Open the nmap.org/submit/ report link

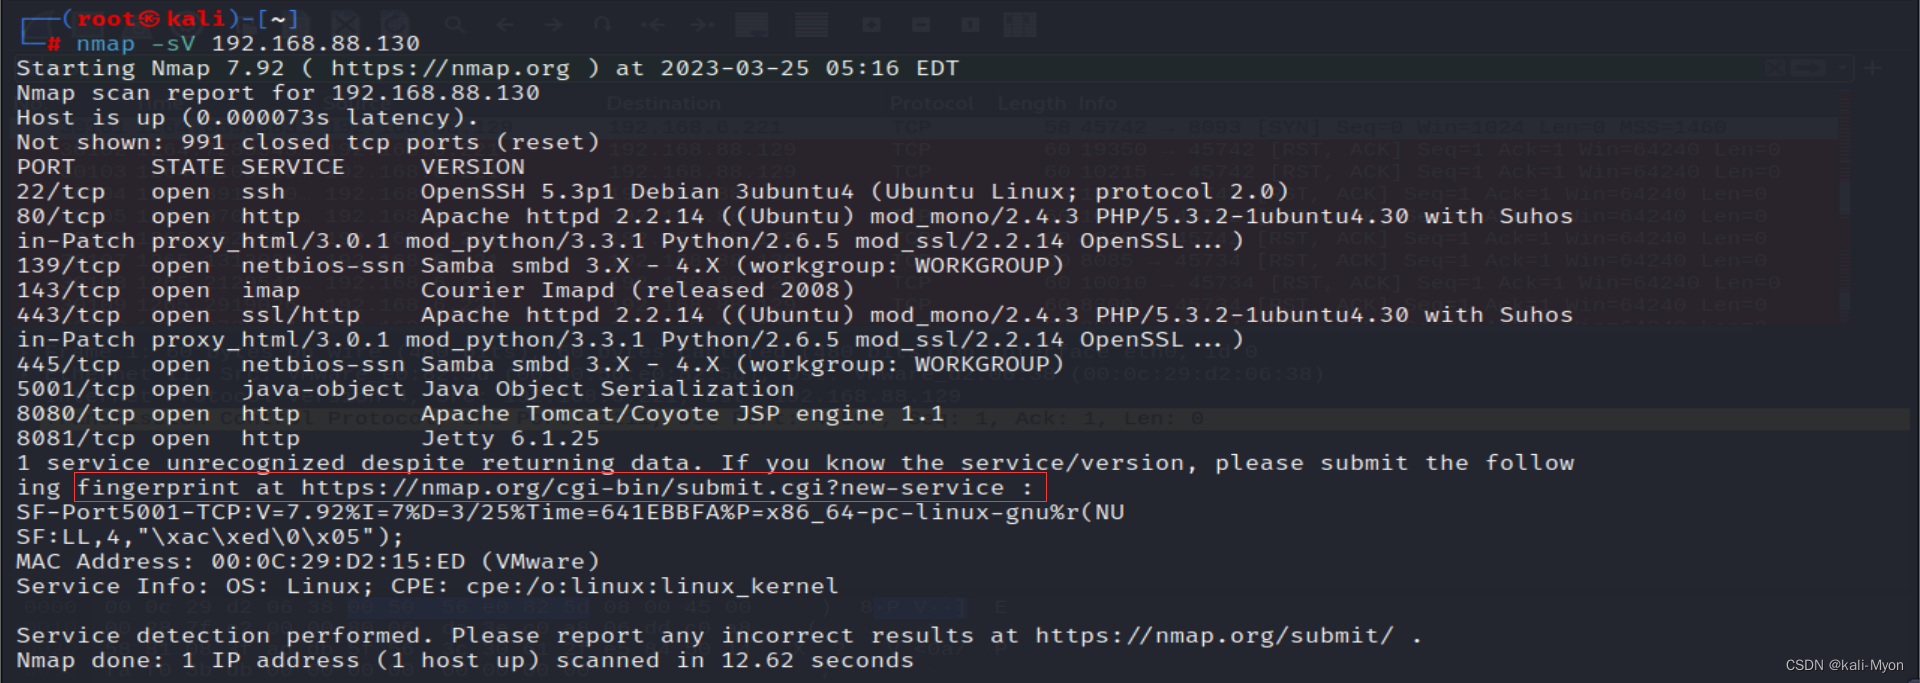(1213, 636)
